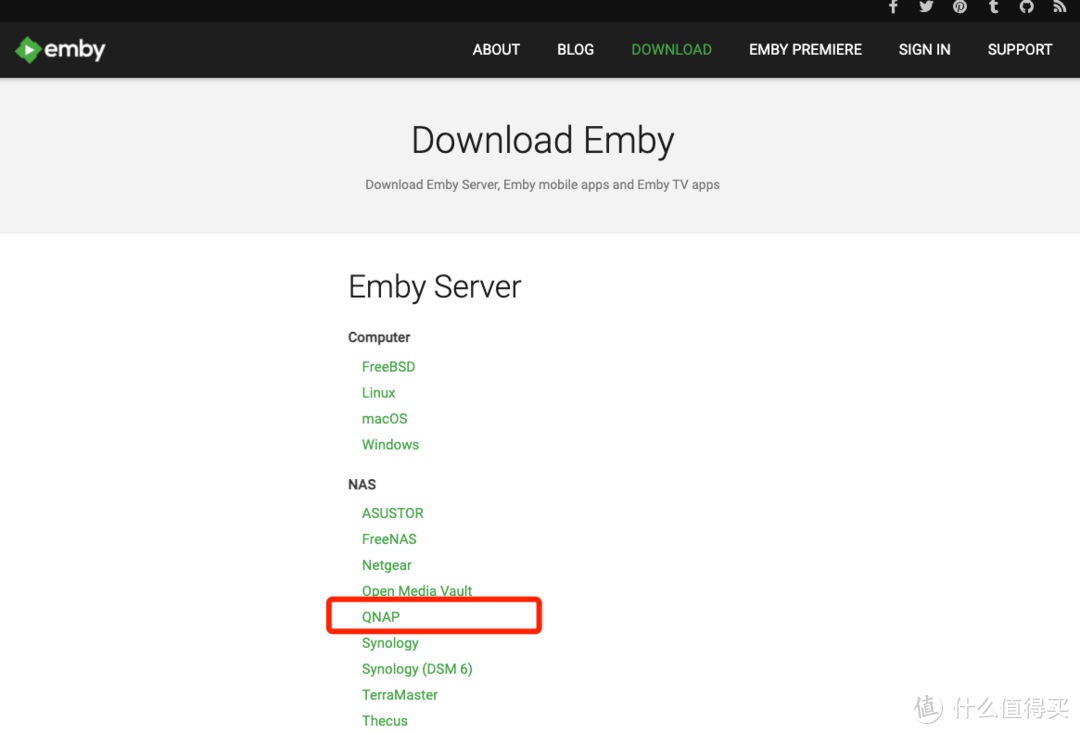Open the Twitter social icon
The height and width of the screenshot is (734, 1080).
click(x=926, y=7)
